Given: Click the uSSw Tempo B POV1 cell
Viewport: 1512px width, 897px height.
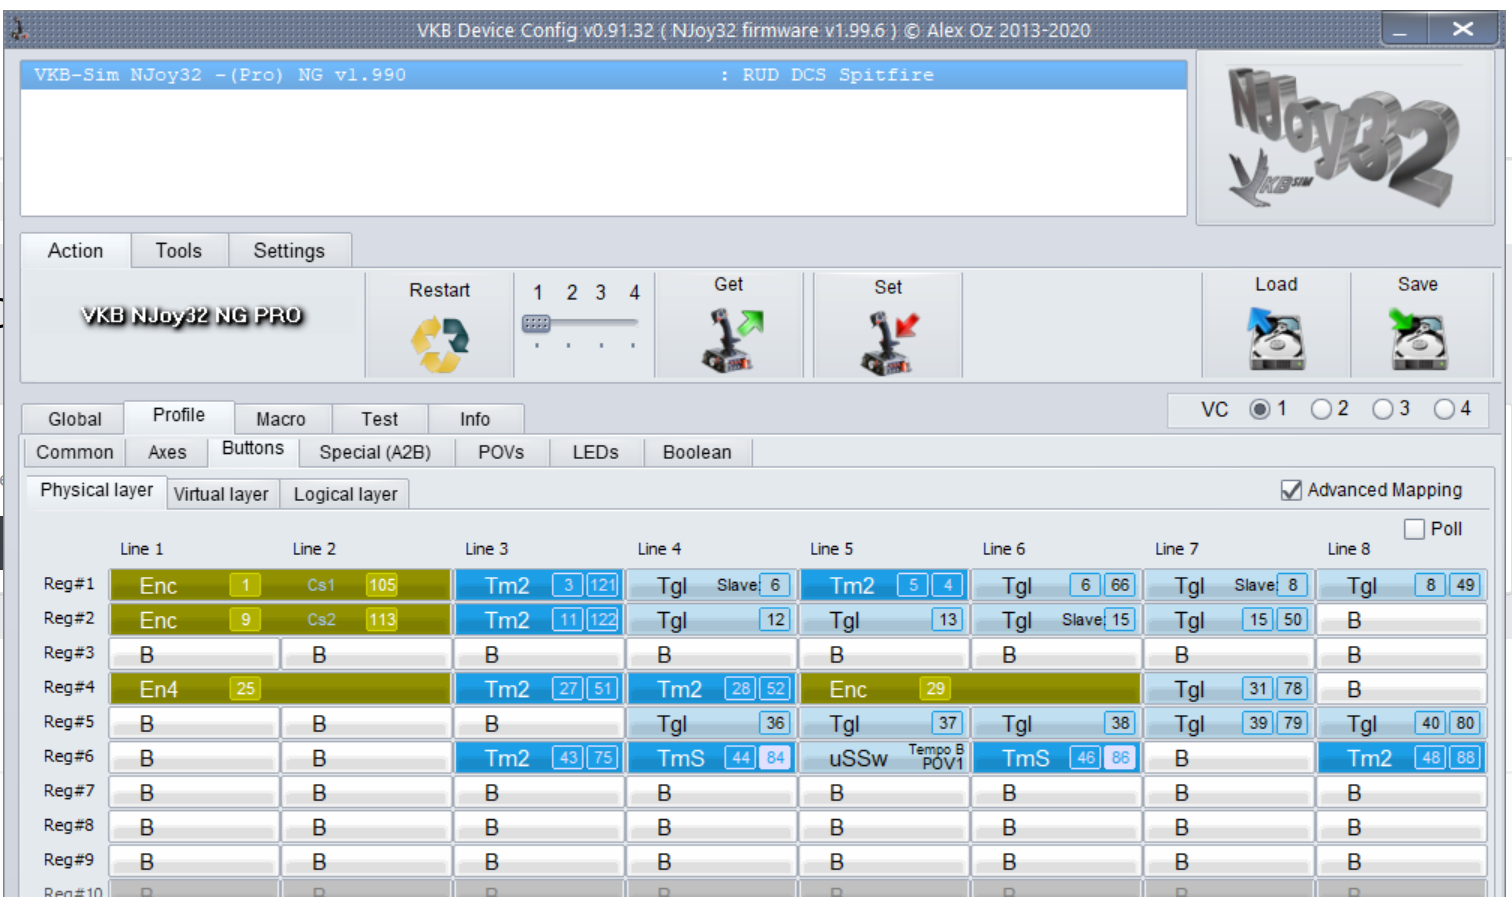Looking at the screenshot, I should 885,758.
